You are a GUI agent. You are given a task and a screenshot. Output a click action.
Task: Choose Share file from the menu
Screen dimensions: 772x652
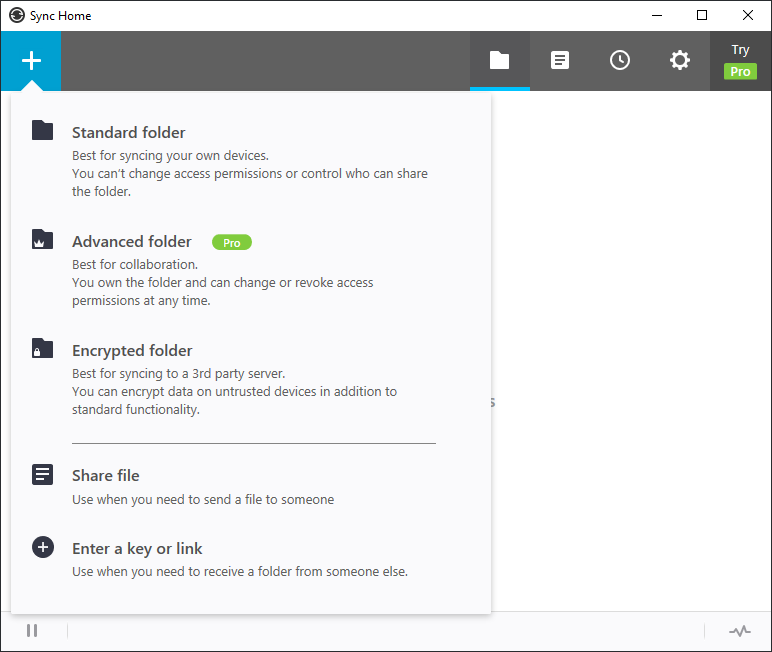[x=105, y=476]
